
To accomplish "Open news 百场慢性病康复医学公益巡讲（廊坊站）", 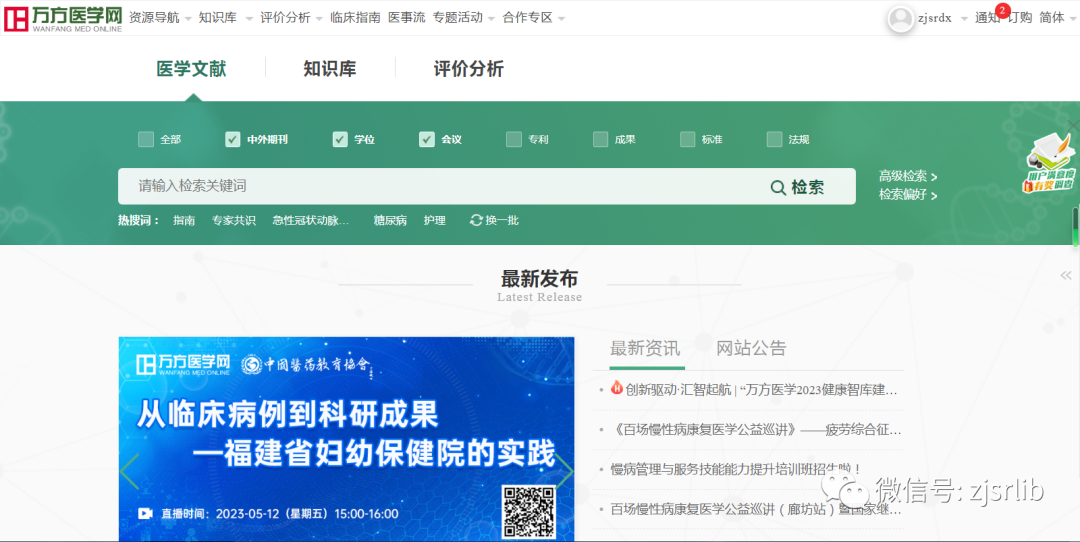I will [756, 510].
